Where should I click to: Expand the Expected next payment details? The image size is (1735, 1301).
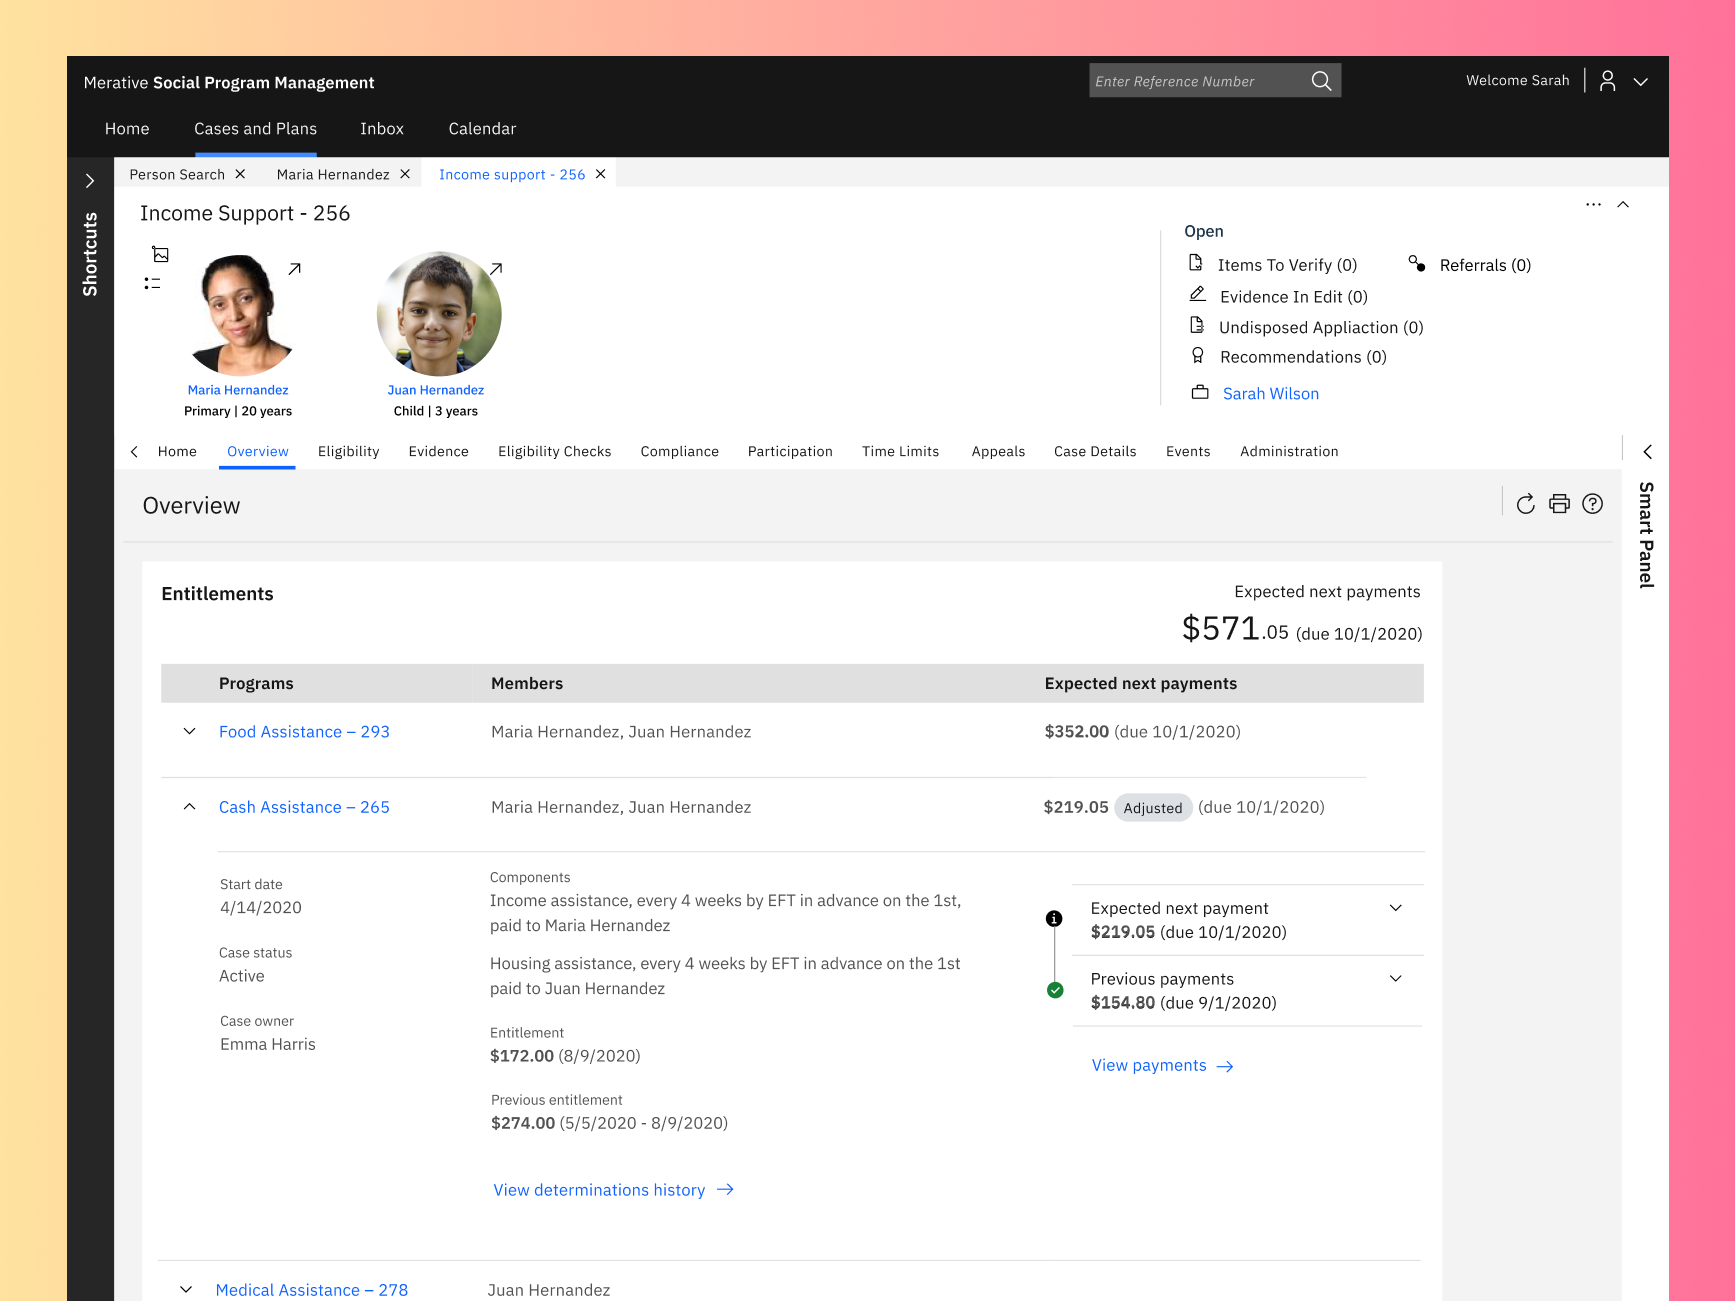pyautogui.click(x=1396, y=908)
